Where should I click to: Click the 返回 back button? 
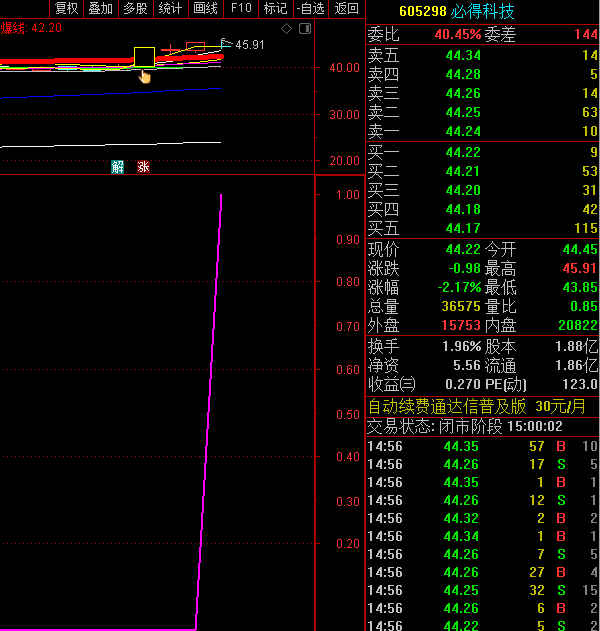click(x=346, y=9)
